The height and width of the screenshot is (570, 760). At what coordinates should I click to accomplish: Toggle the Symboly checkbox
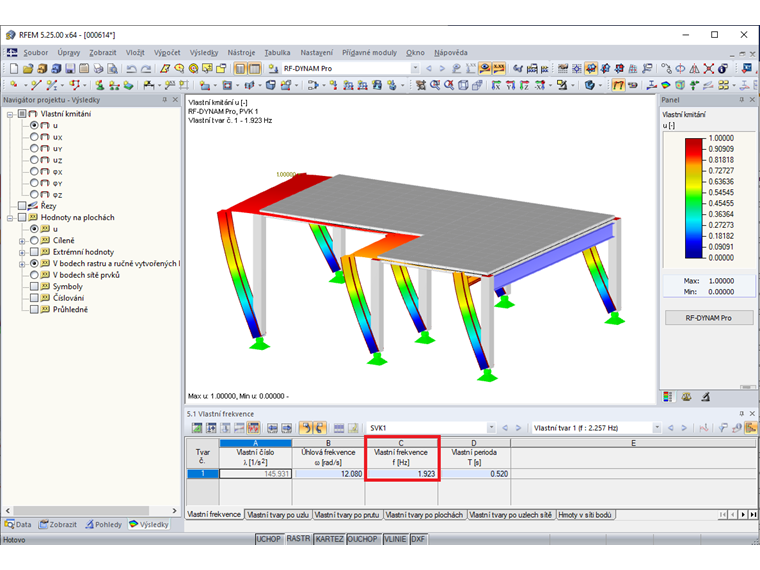[34, 286]
